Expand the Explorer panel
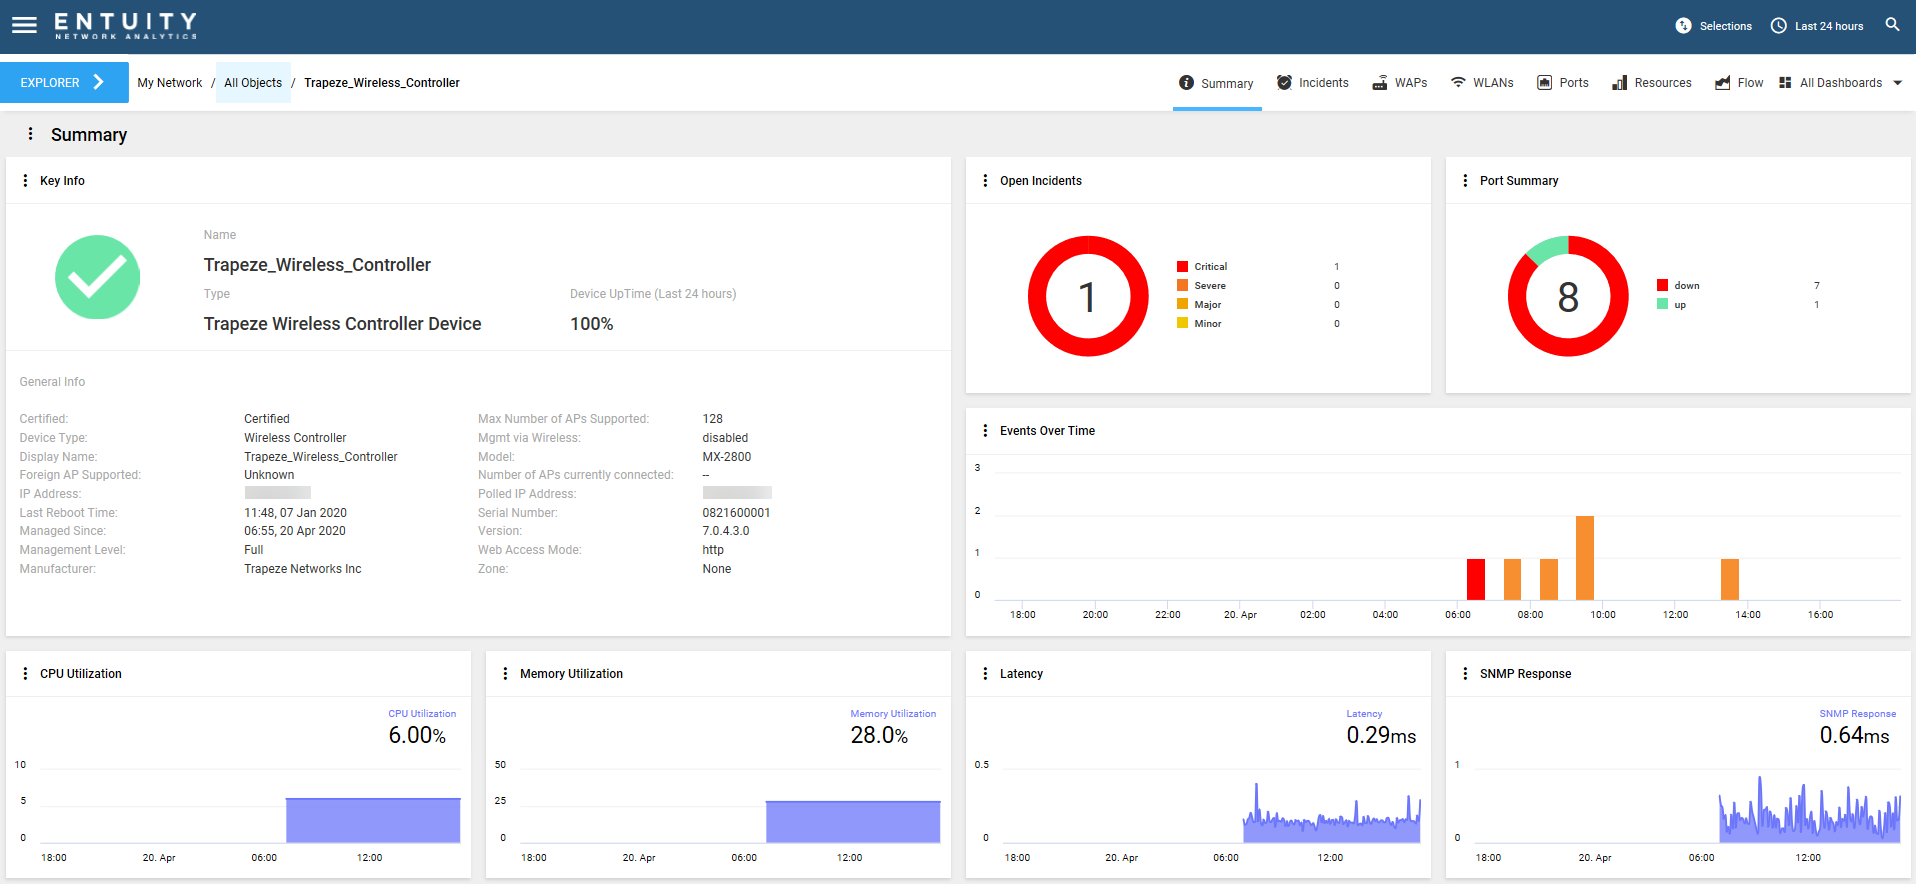Image resolution: width=1916 pixels, height=884 pixels. (x=64, y=82)
